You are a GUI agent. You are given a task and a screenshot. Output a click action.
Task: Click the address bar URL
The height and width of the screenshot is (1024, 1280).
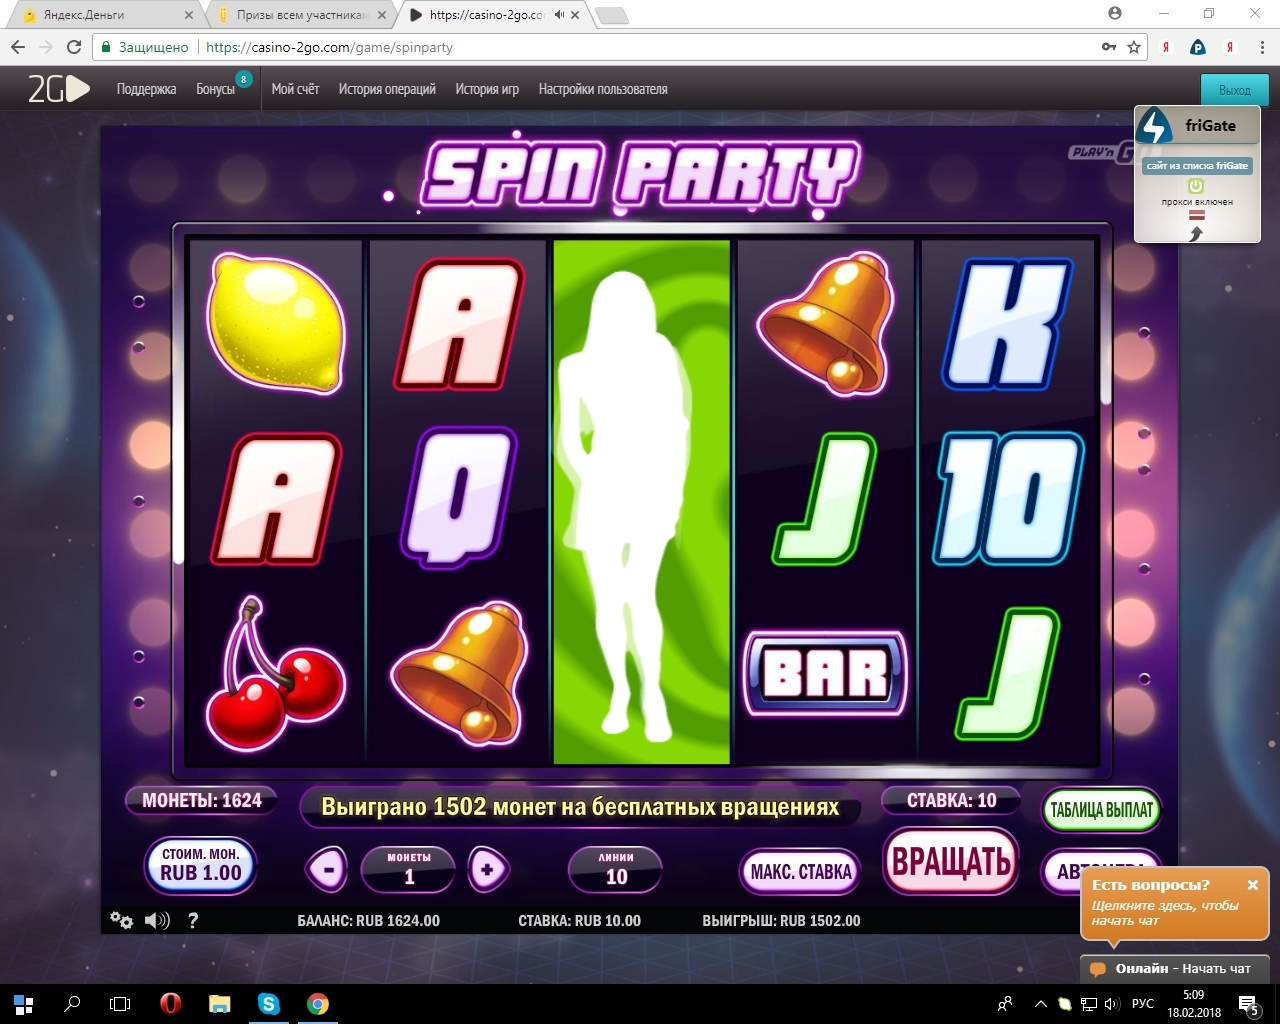[x=329, y=47]
